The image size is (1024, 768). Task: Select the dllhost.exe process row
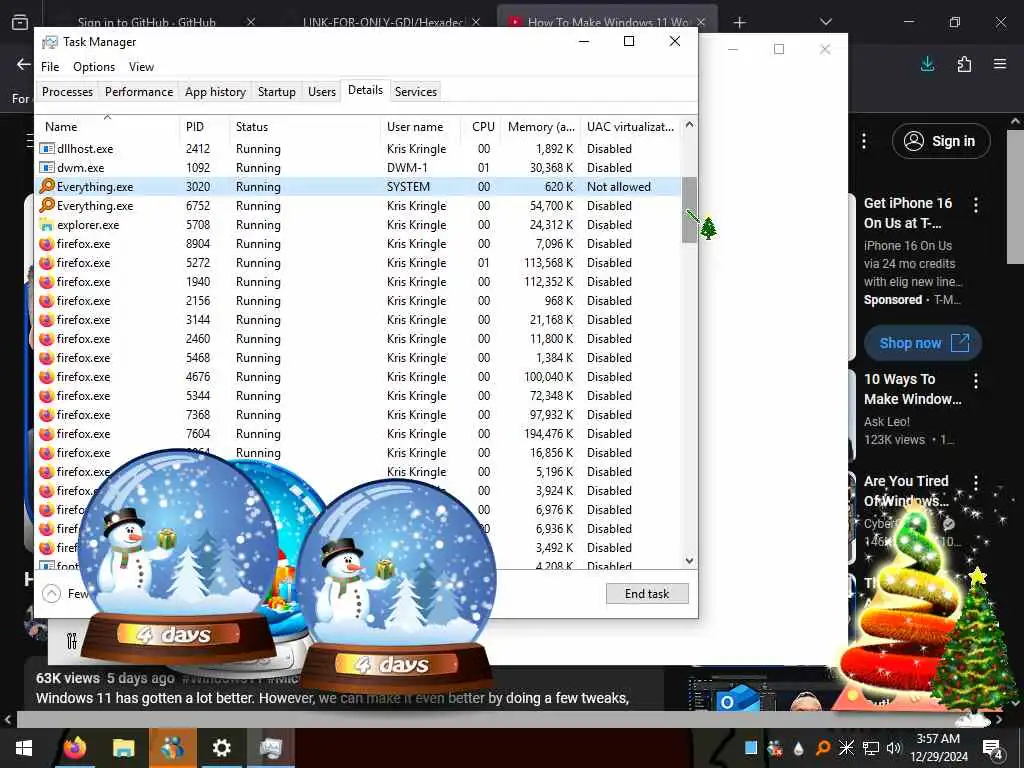(358, 149)
